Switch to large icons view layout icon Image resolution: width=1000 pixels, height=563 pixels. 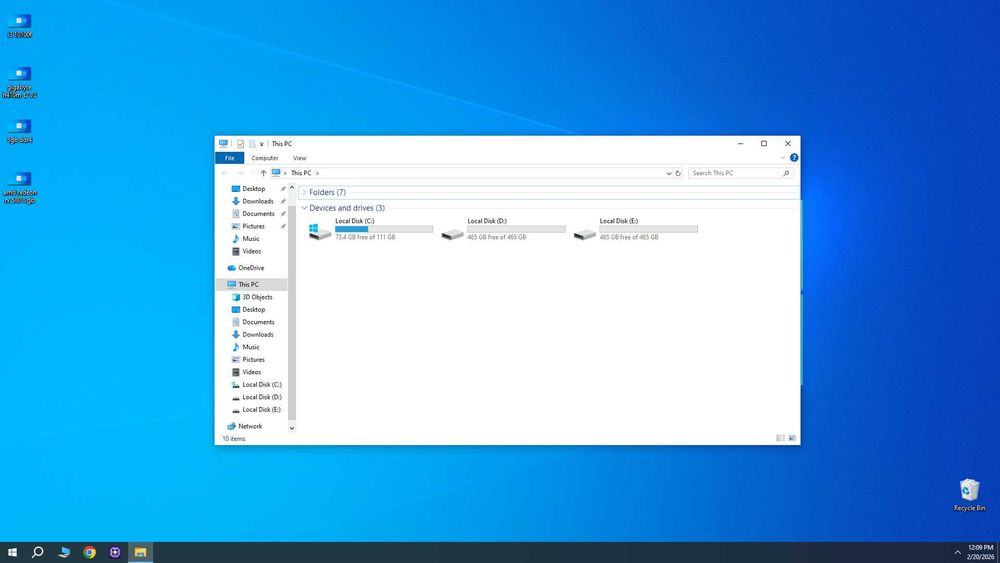coord(792,438)
